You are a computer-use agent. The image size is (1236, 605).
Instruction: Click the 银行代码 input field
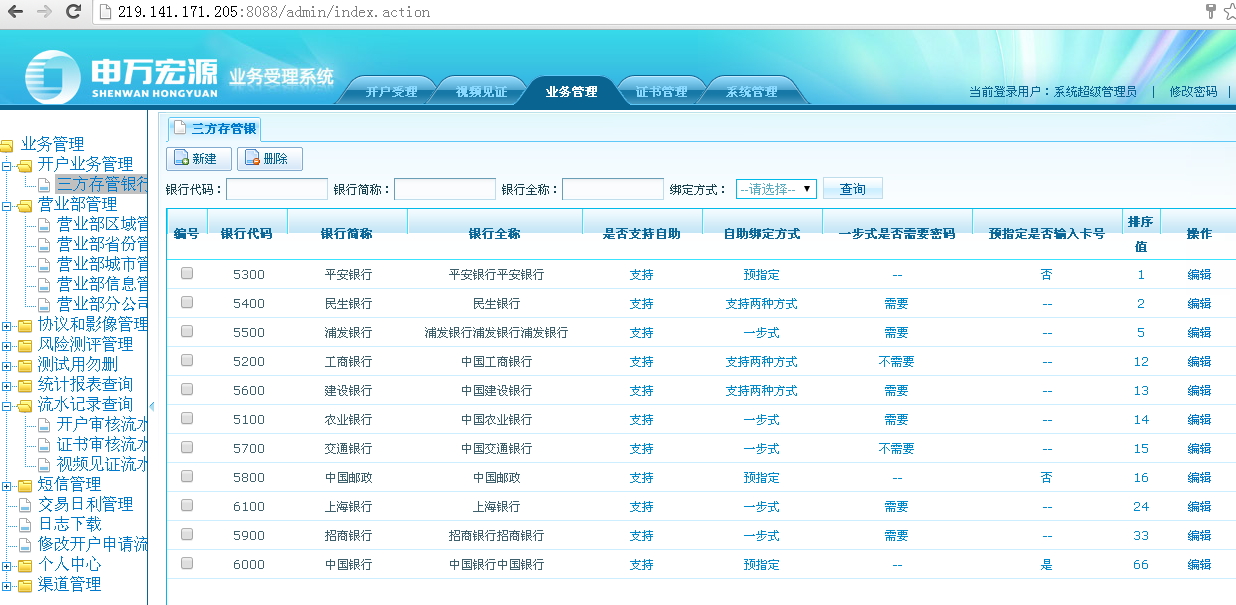tap(277, 189)
